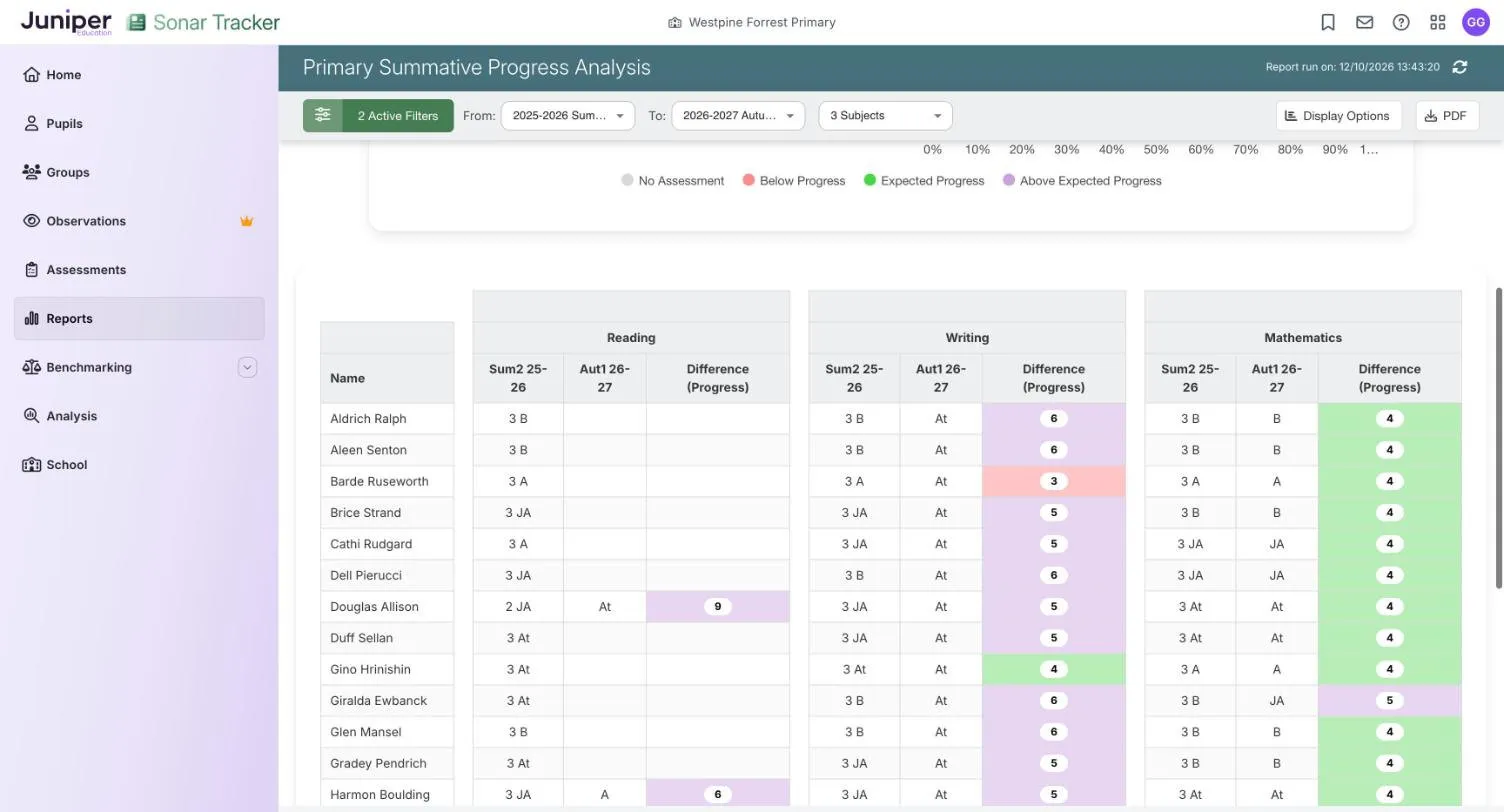Image resolution: width=1504 pixels, height=812 pixels.
Task: Click the school building icon beside Westpine Forrest Primary
Action: [675, 22]
